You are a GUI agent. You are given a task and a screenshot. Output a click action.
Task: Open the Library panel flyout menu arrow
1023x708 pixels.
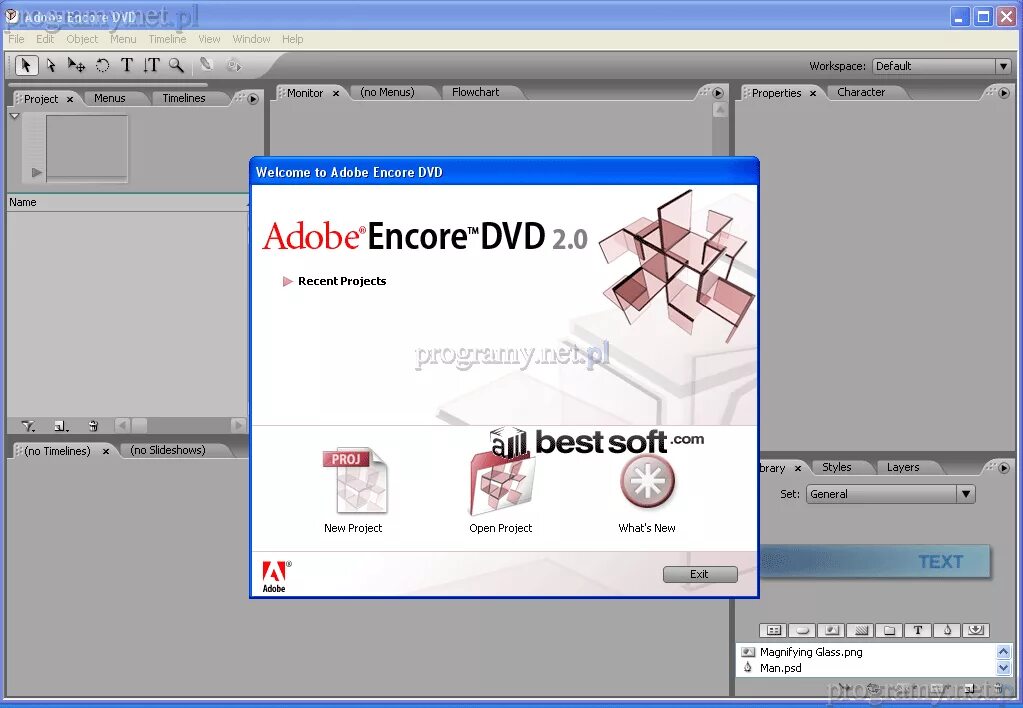coord(1004,467)
